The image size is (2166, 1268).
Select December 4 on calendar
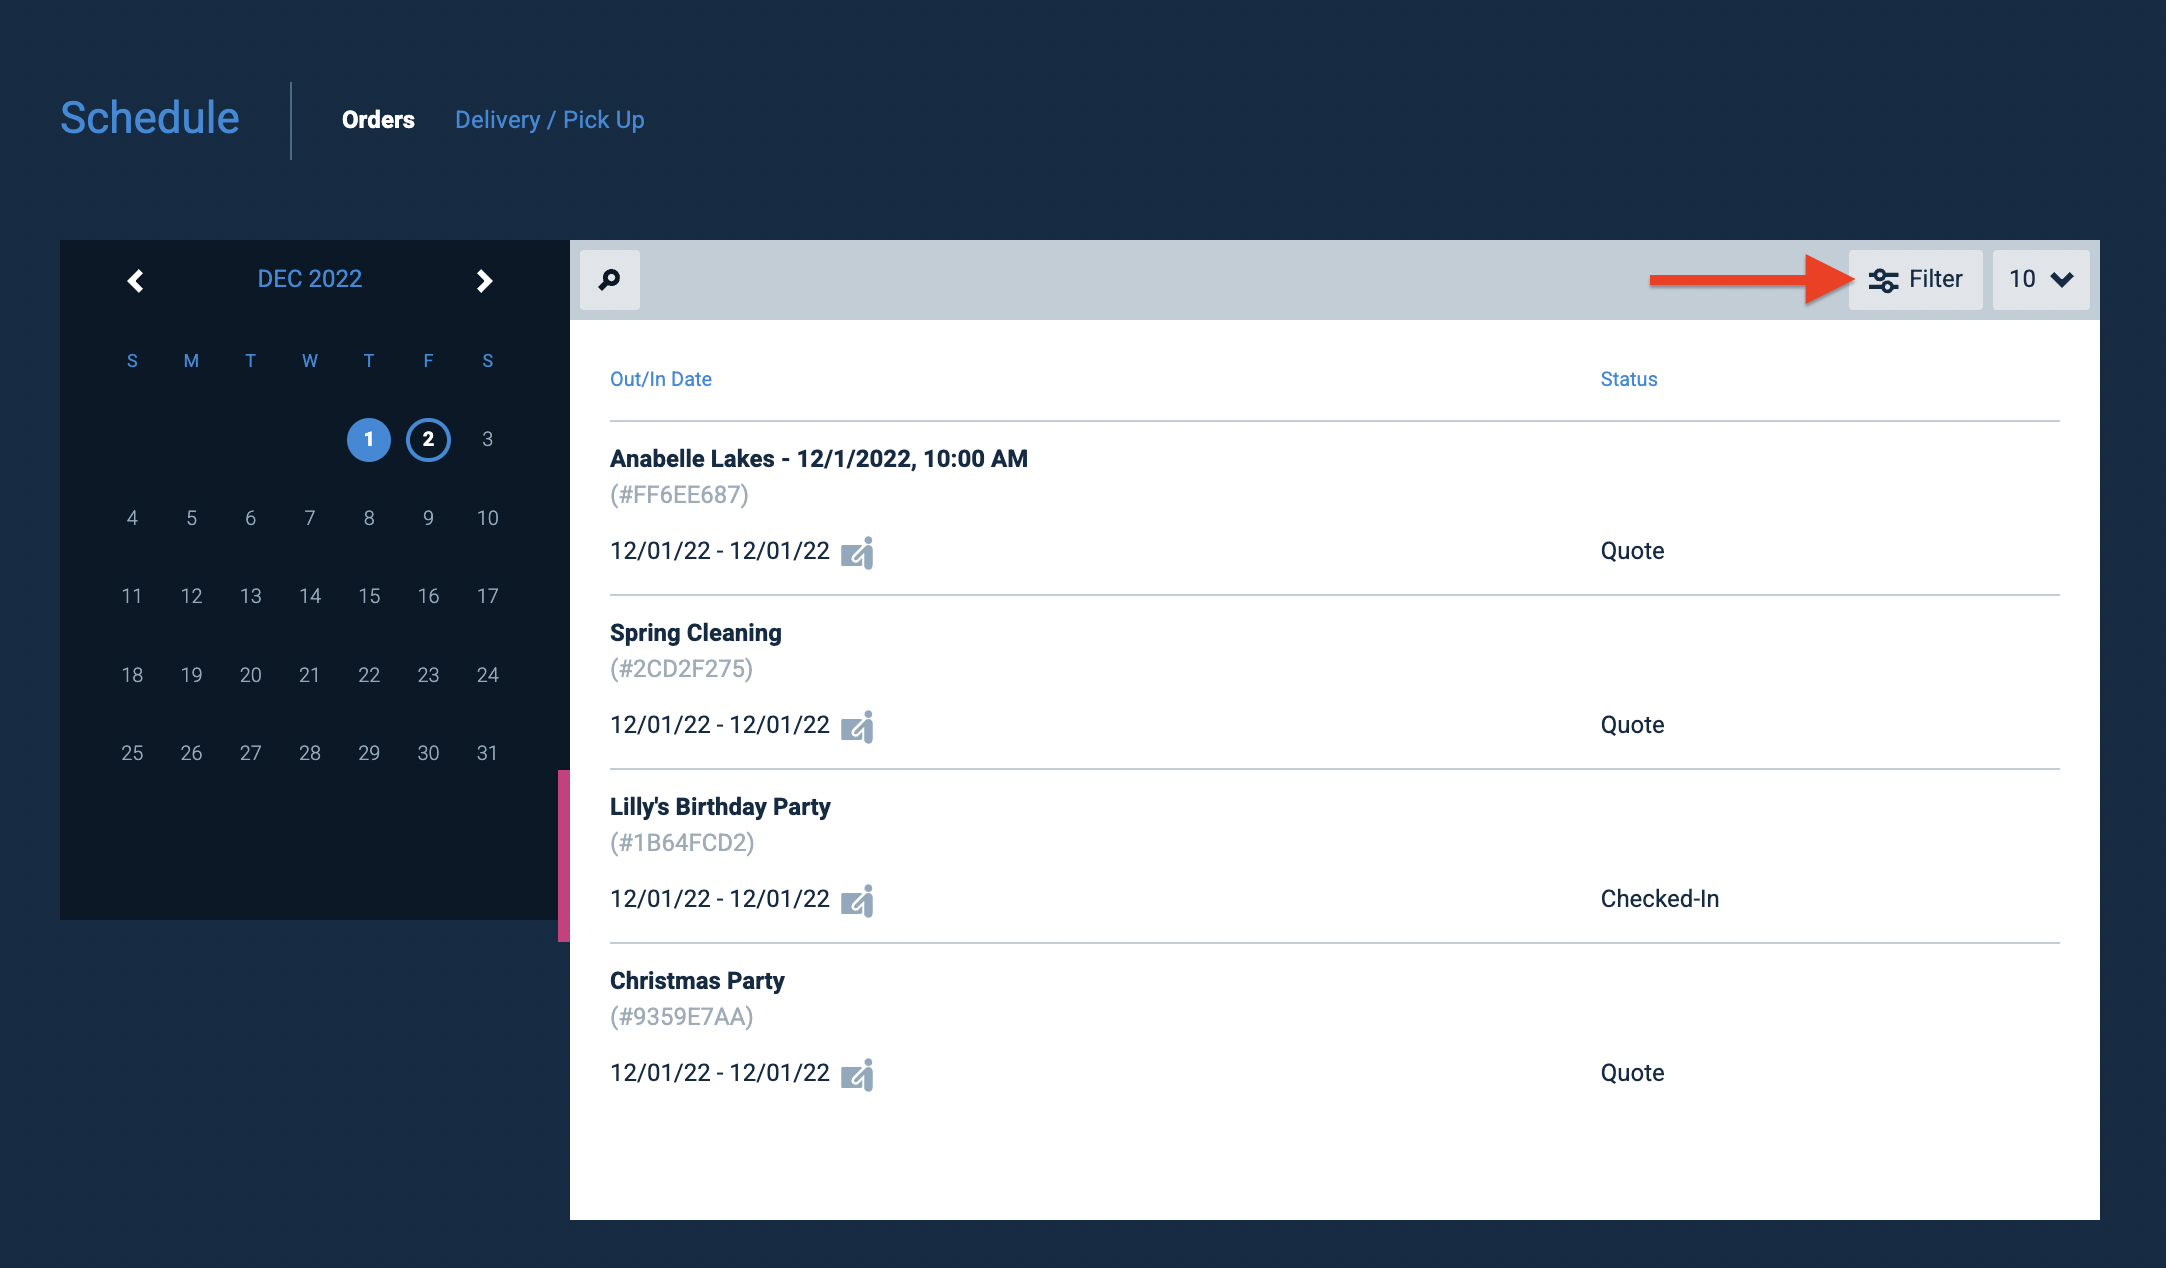132,518
